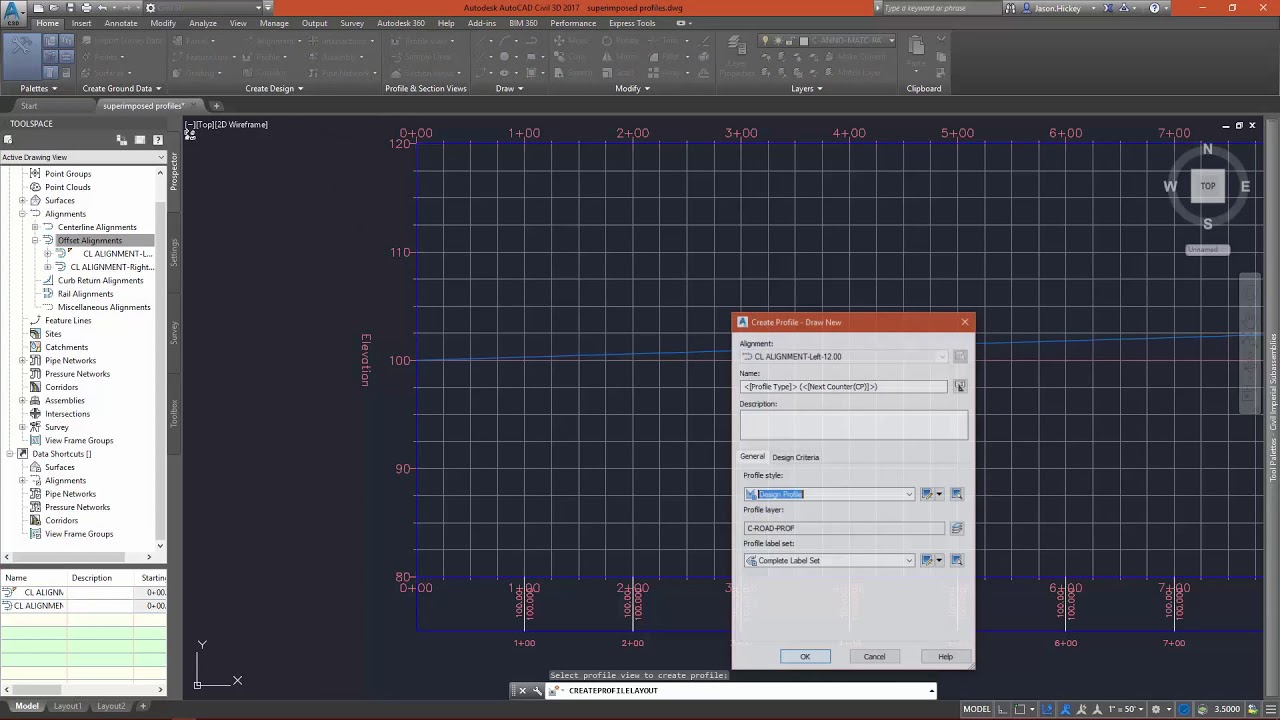Click Toolspace help question mark icon
1280x720 pixels.
pos(157,140)
